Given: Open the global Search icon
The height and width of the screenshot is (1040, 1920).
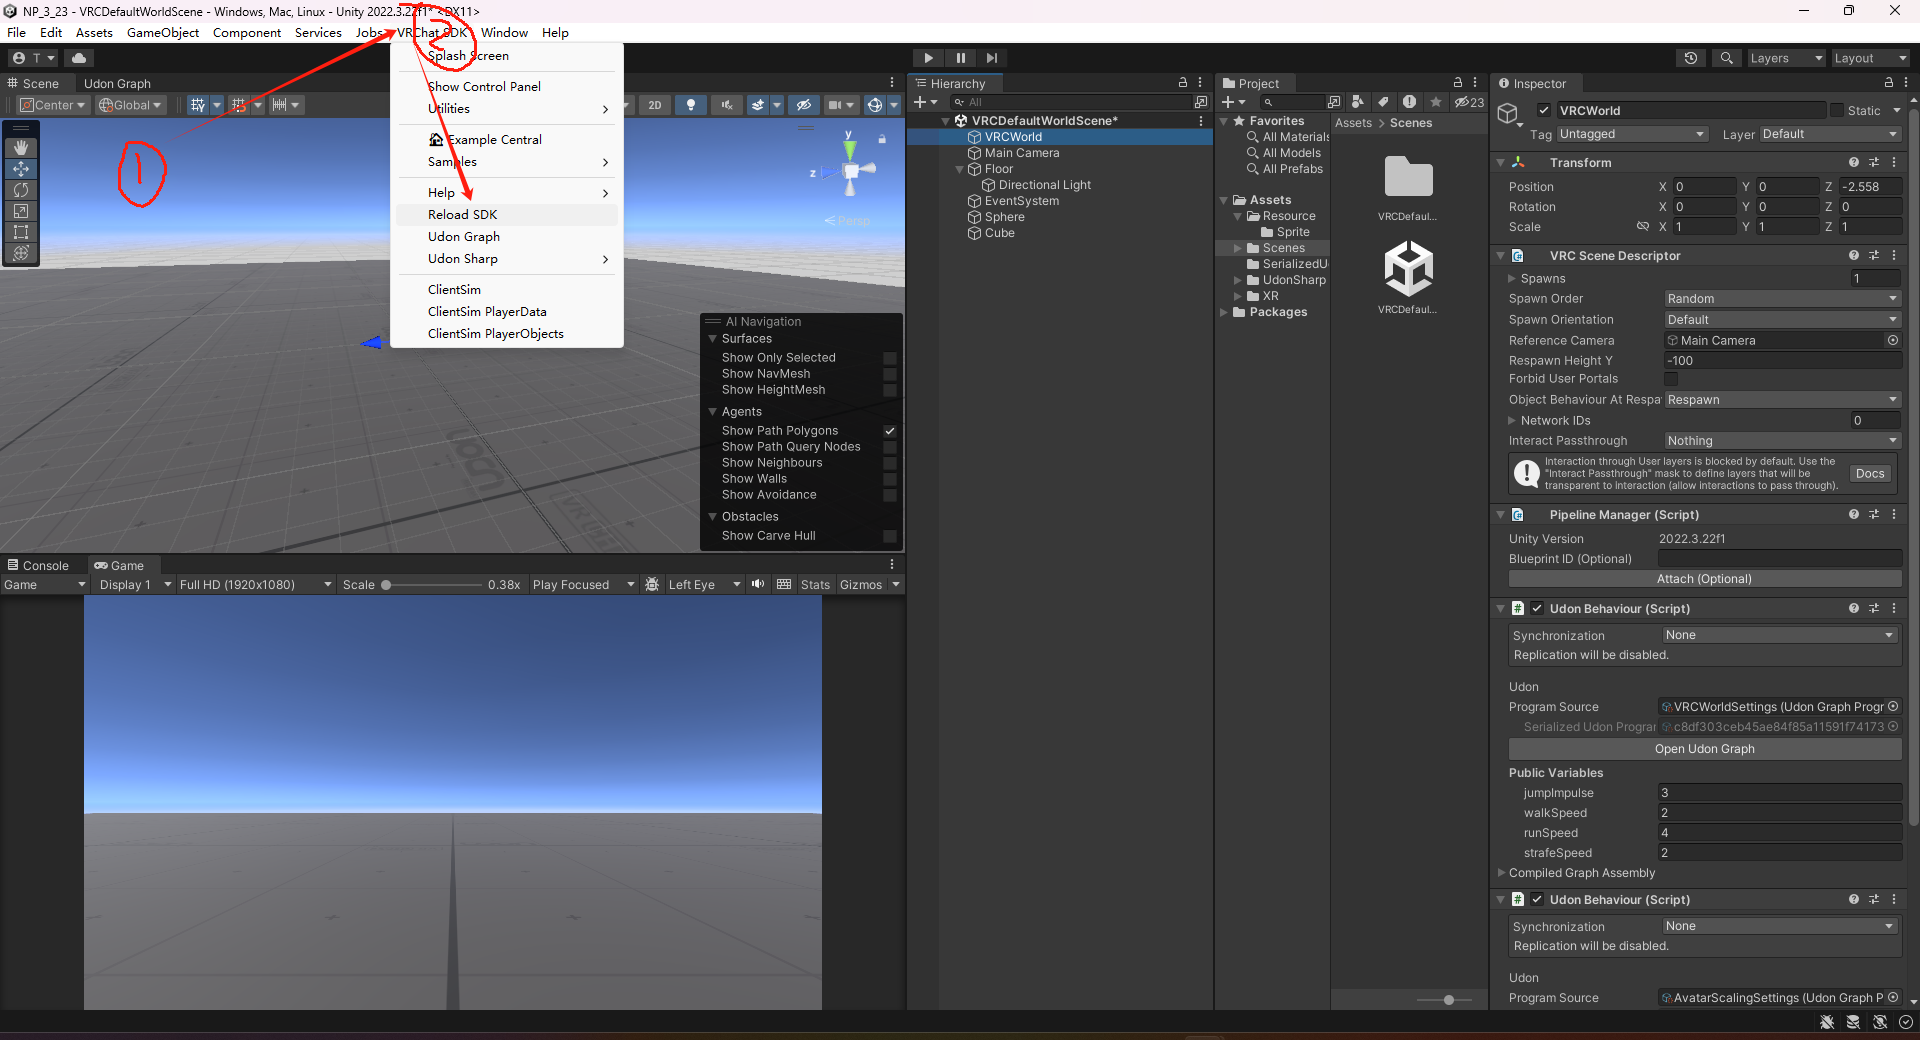Looking at the screenshot, I should click(1727, 58).
